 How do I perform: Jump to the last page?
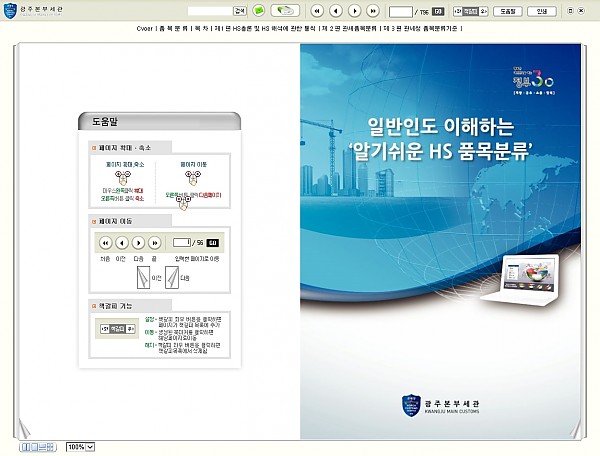(x=372, y=11)
